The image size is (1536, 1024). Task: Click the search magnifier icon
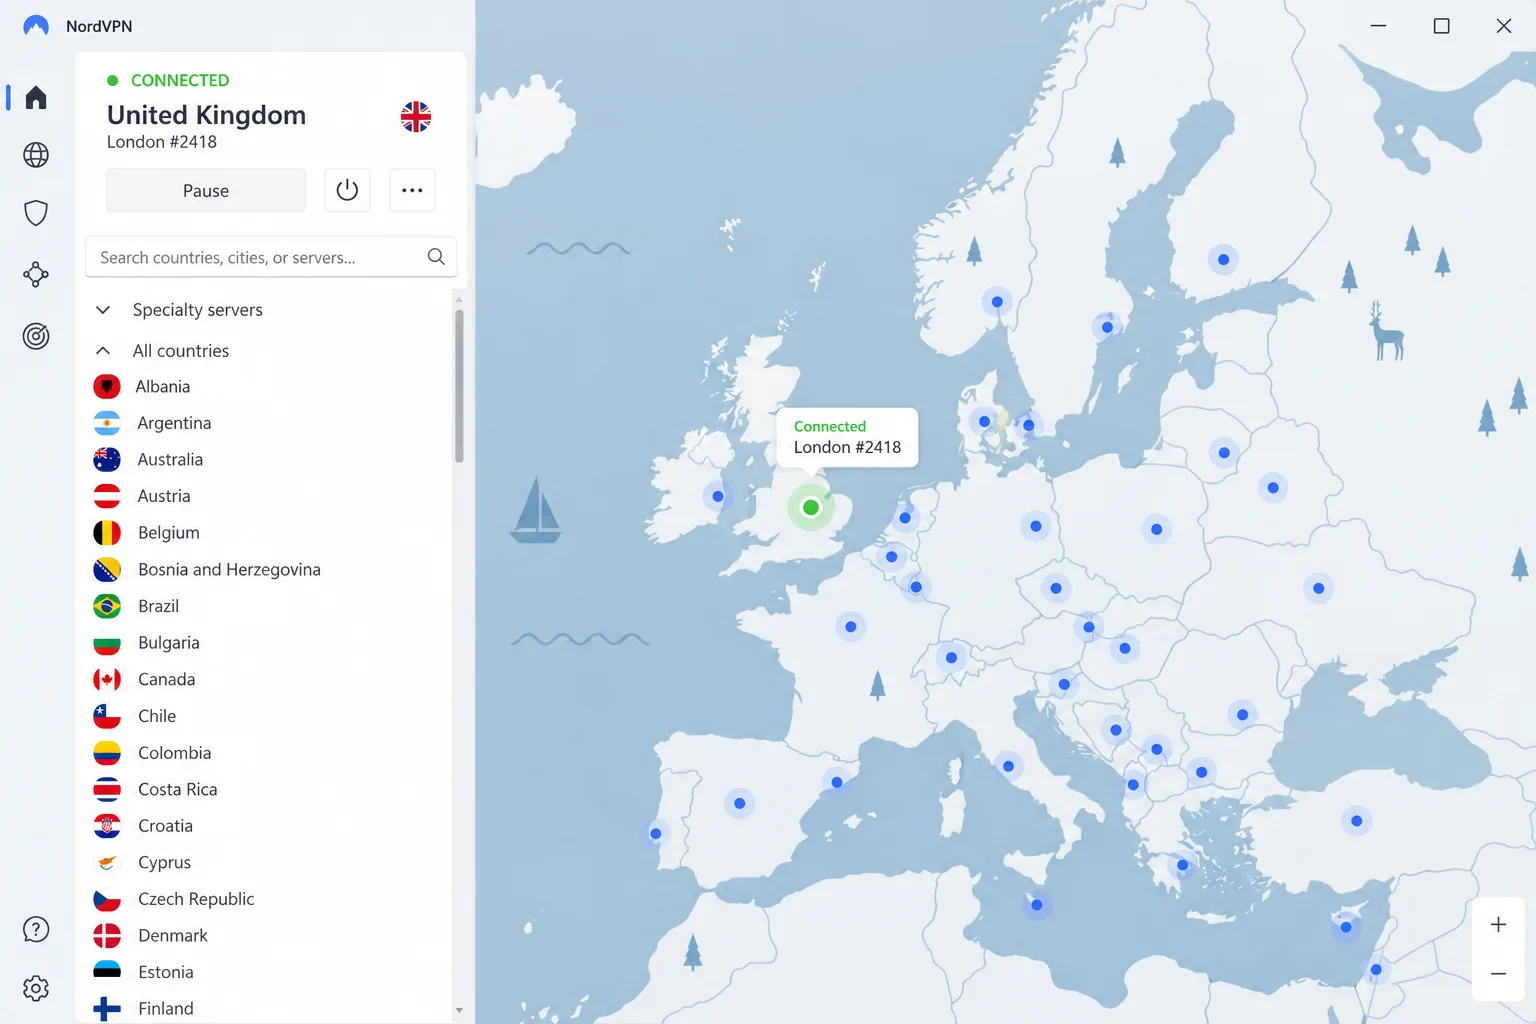(x=436, y=257)
